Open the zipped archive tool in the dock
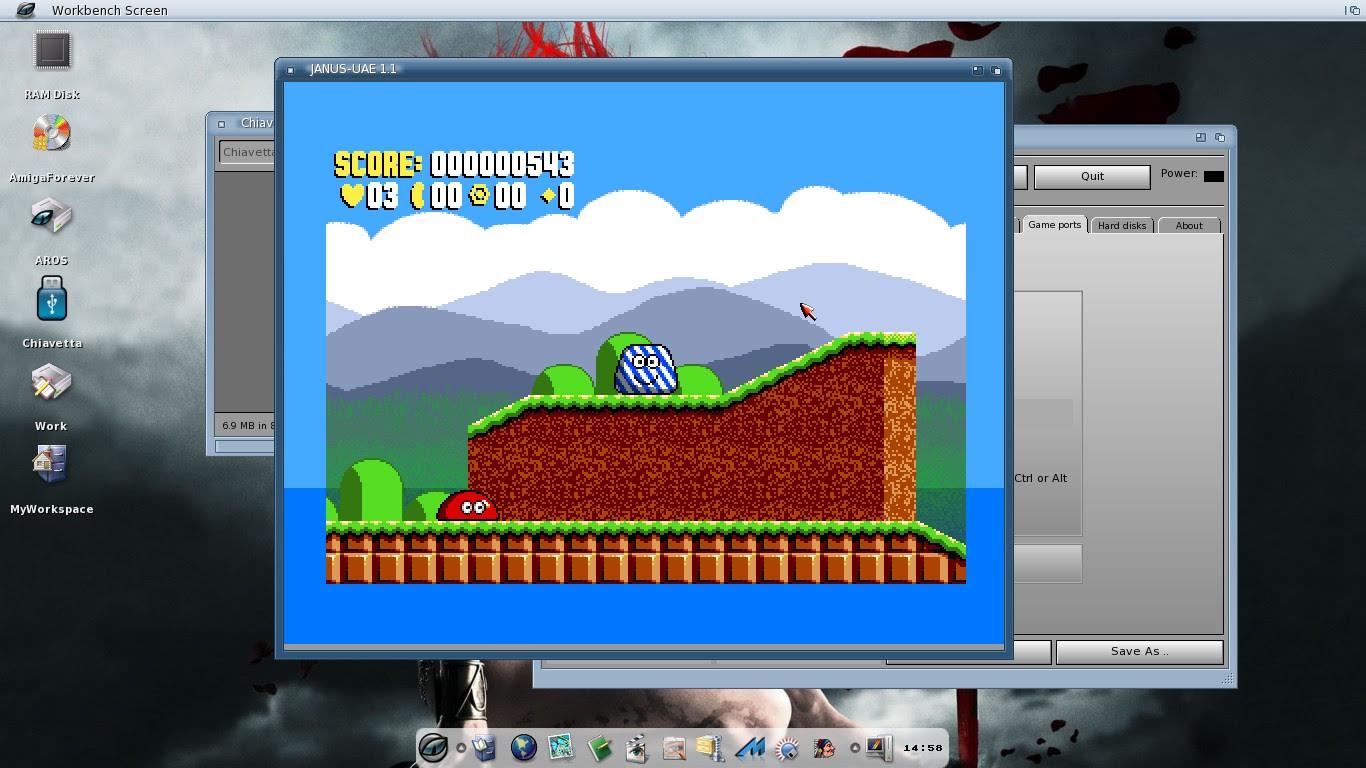The image size is (1366, 768). [709, 748]
